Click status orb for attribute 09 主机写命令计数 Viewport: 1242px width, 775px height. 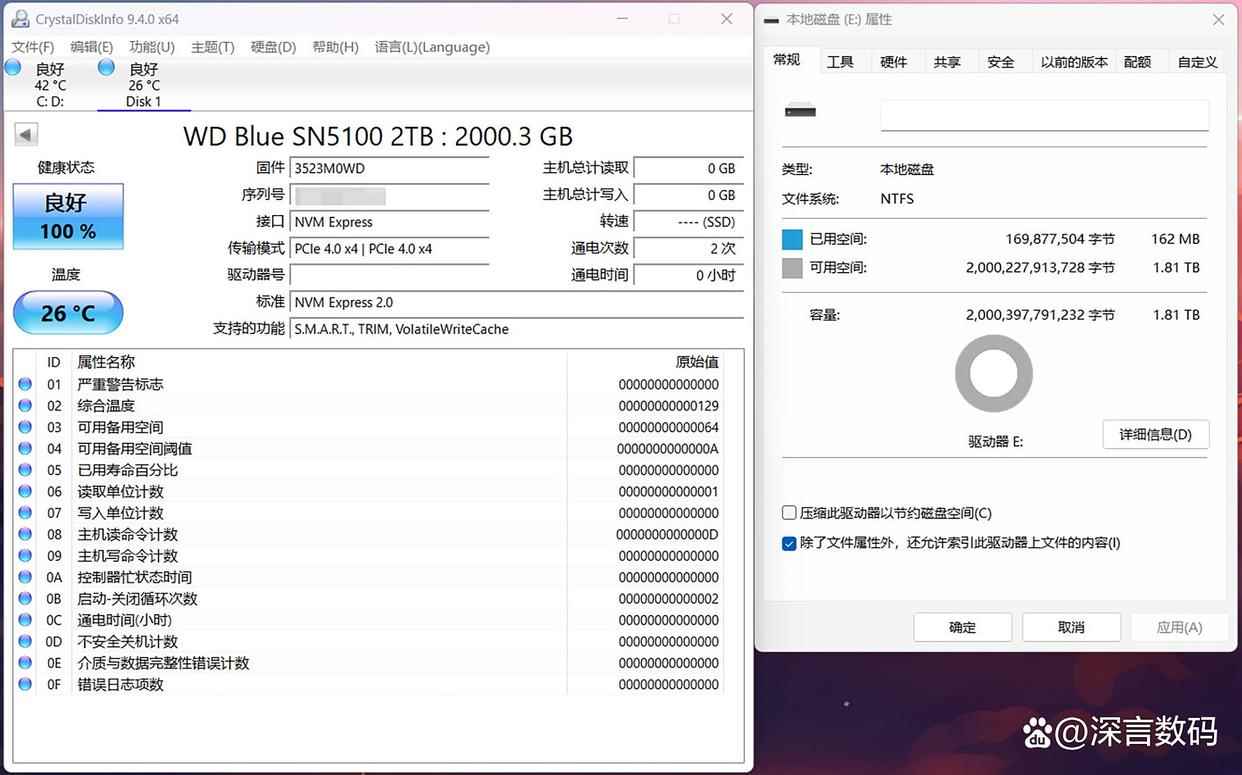(25, 556)
